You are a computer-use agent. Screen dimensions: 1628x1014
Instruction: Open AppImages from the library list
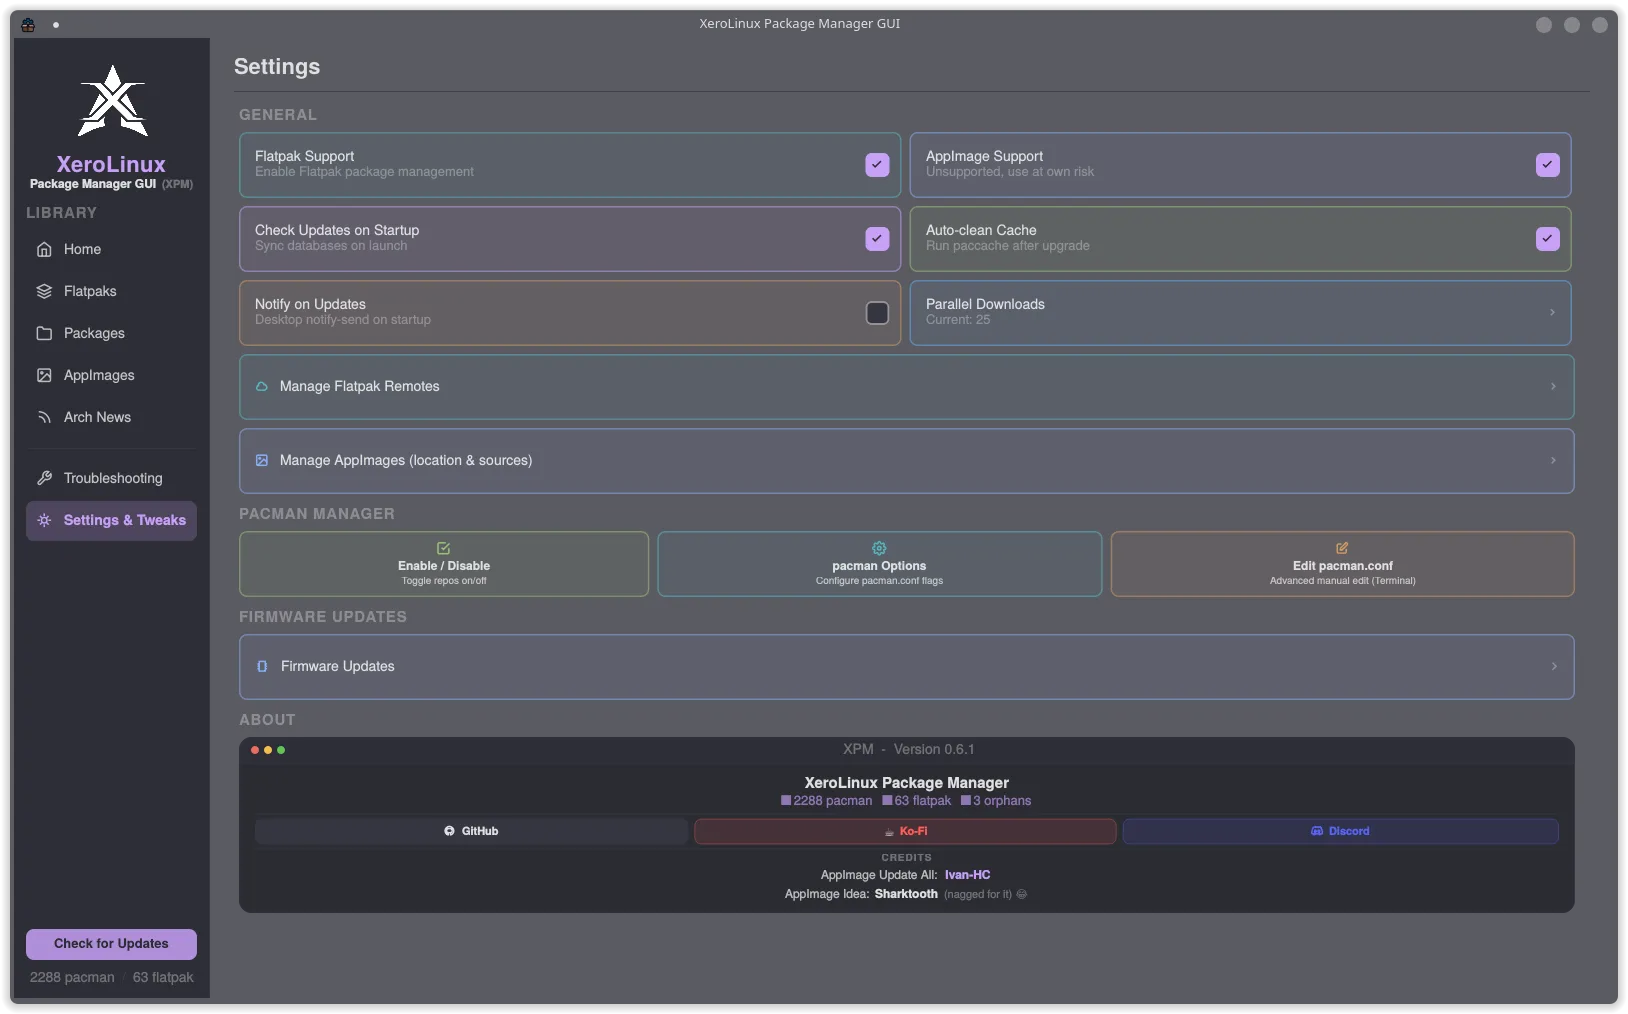click(x=111, y=375)
